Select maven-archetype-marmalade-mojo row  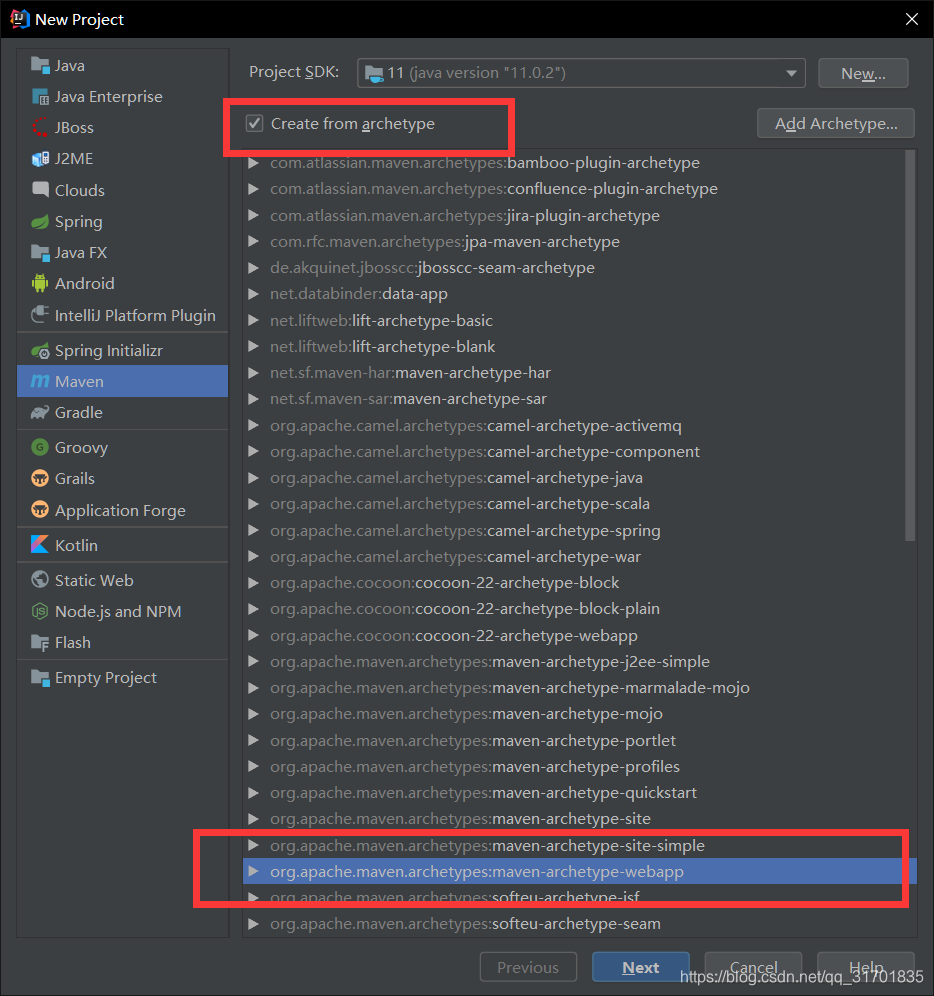[x=579, y=687]
